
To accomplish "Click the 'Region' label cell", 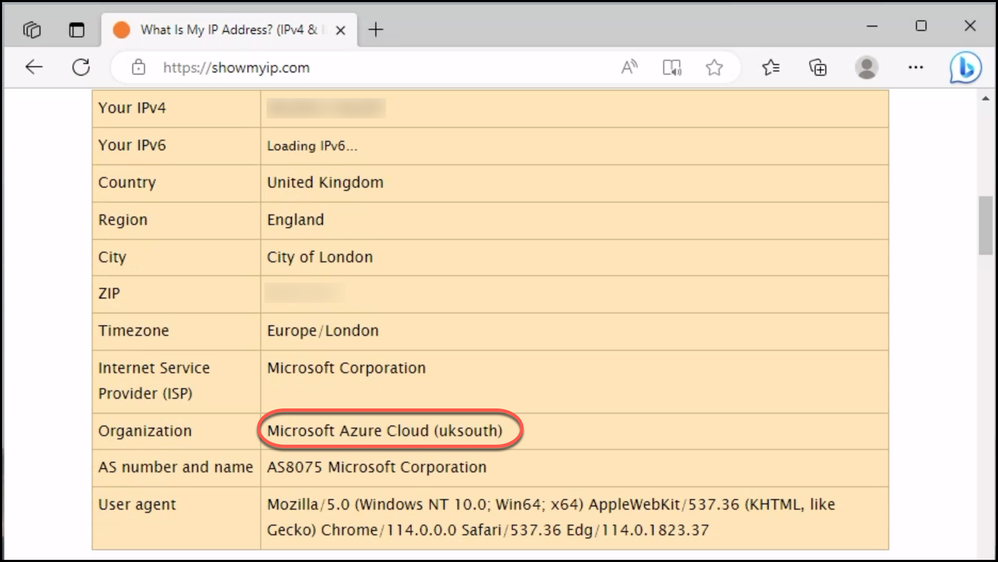I will (176, 220).
